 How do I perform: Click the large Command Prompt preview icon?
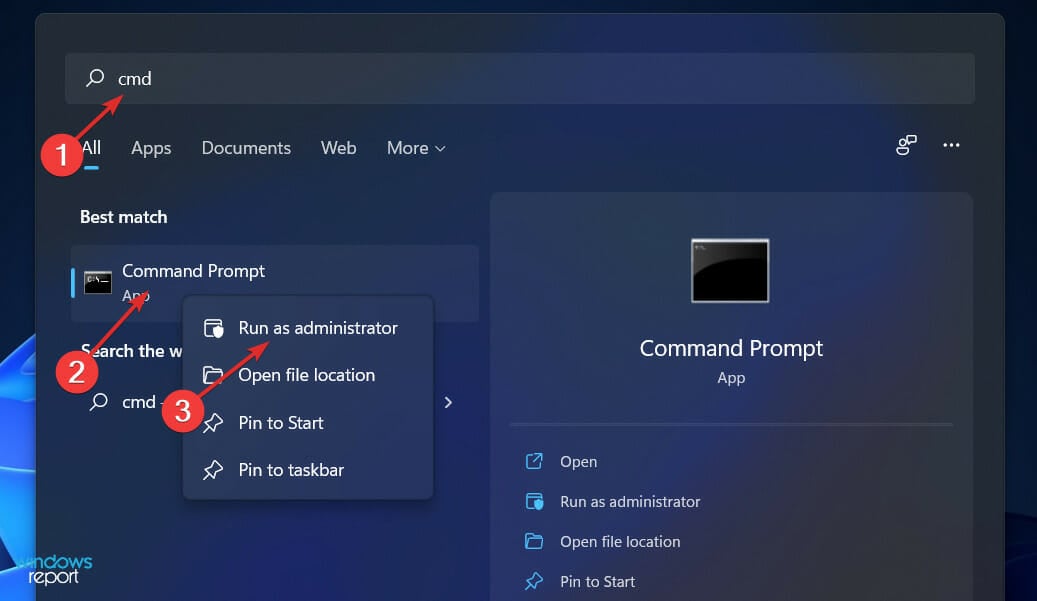click(x=730, y=270)
